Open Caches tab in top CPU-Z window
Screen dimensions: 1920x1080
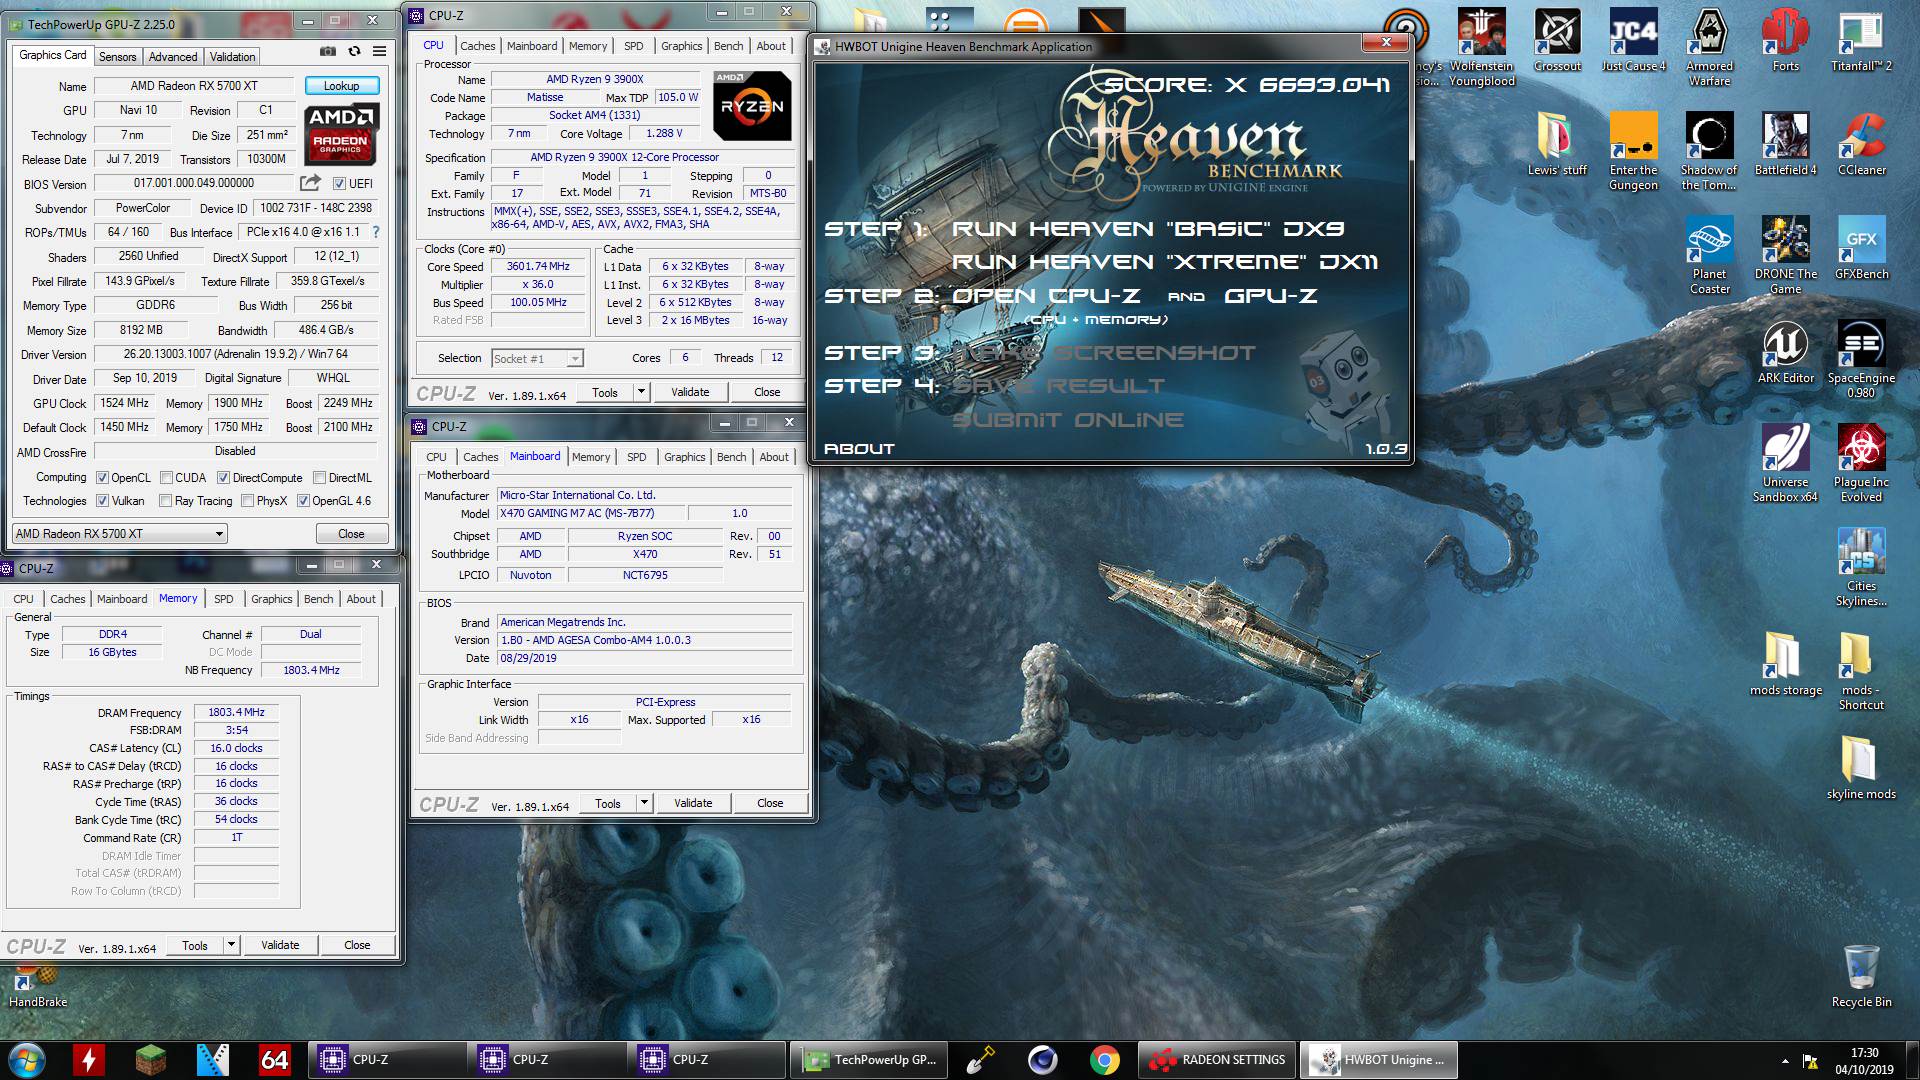pyautogui.click(x=477, y=46)
